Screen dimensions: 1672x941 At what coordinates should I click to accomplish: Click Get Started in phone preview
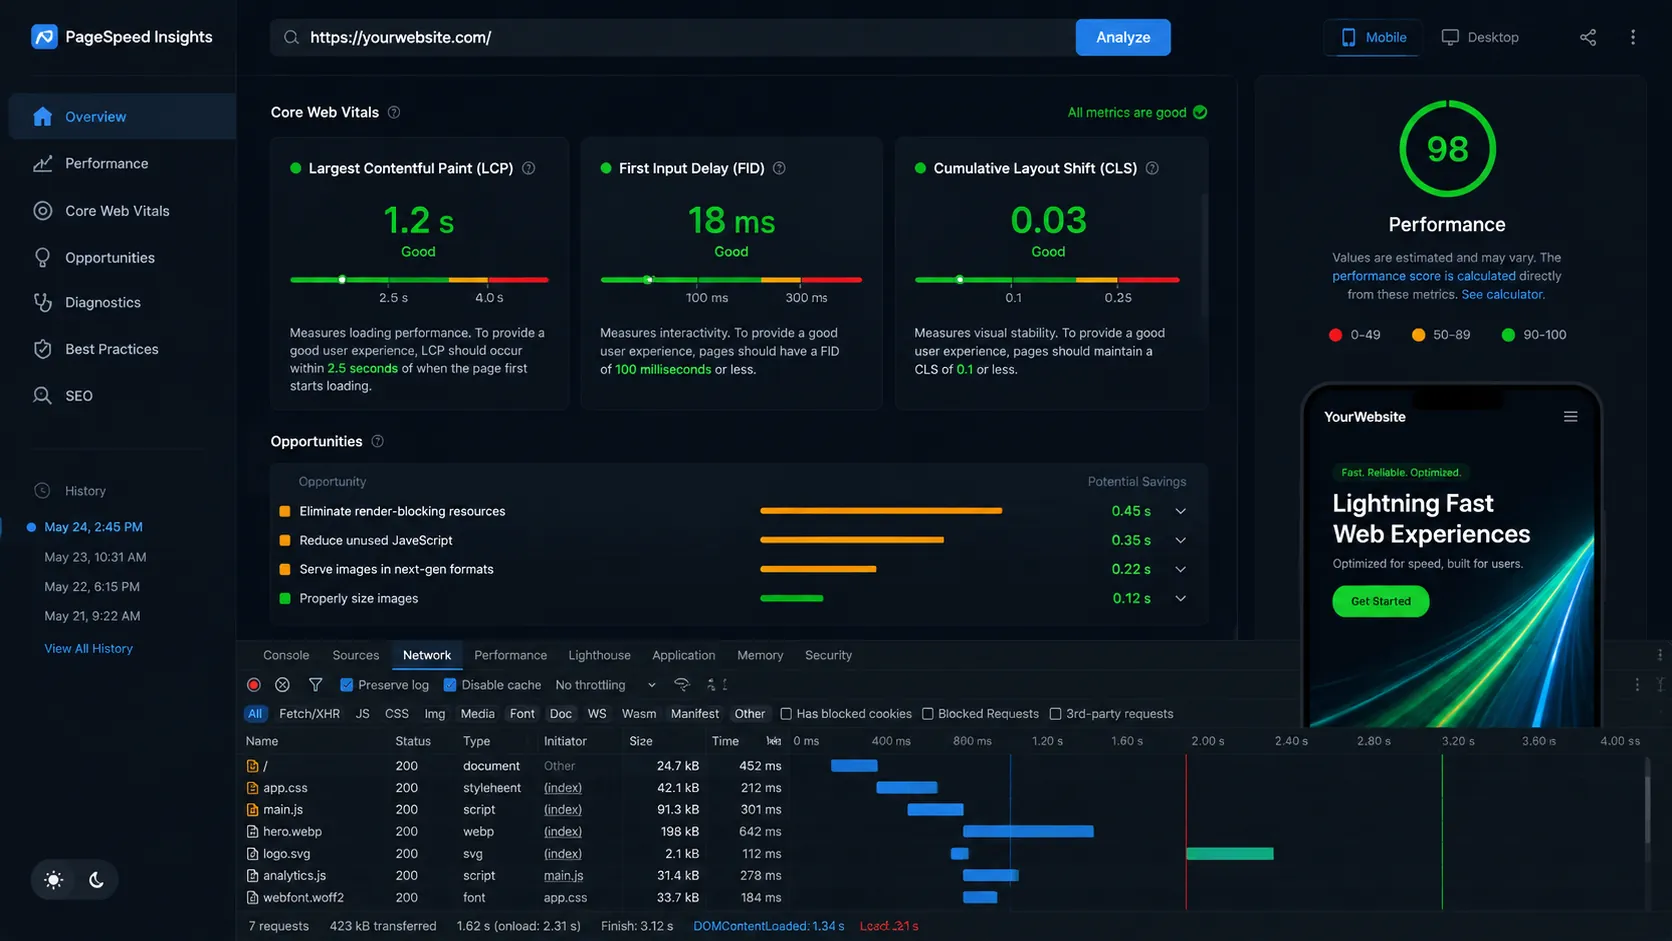click(1380, 601)
